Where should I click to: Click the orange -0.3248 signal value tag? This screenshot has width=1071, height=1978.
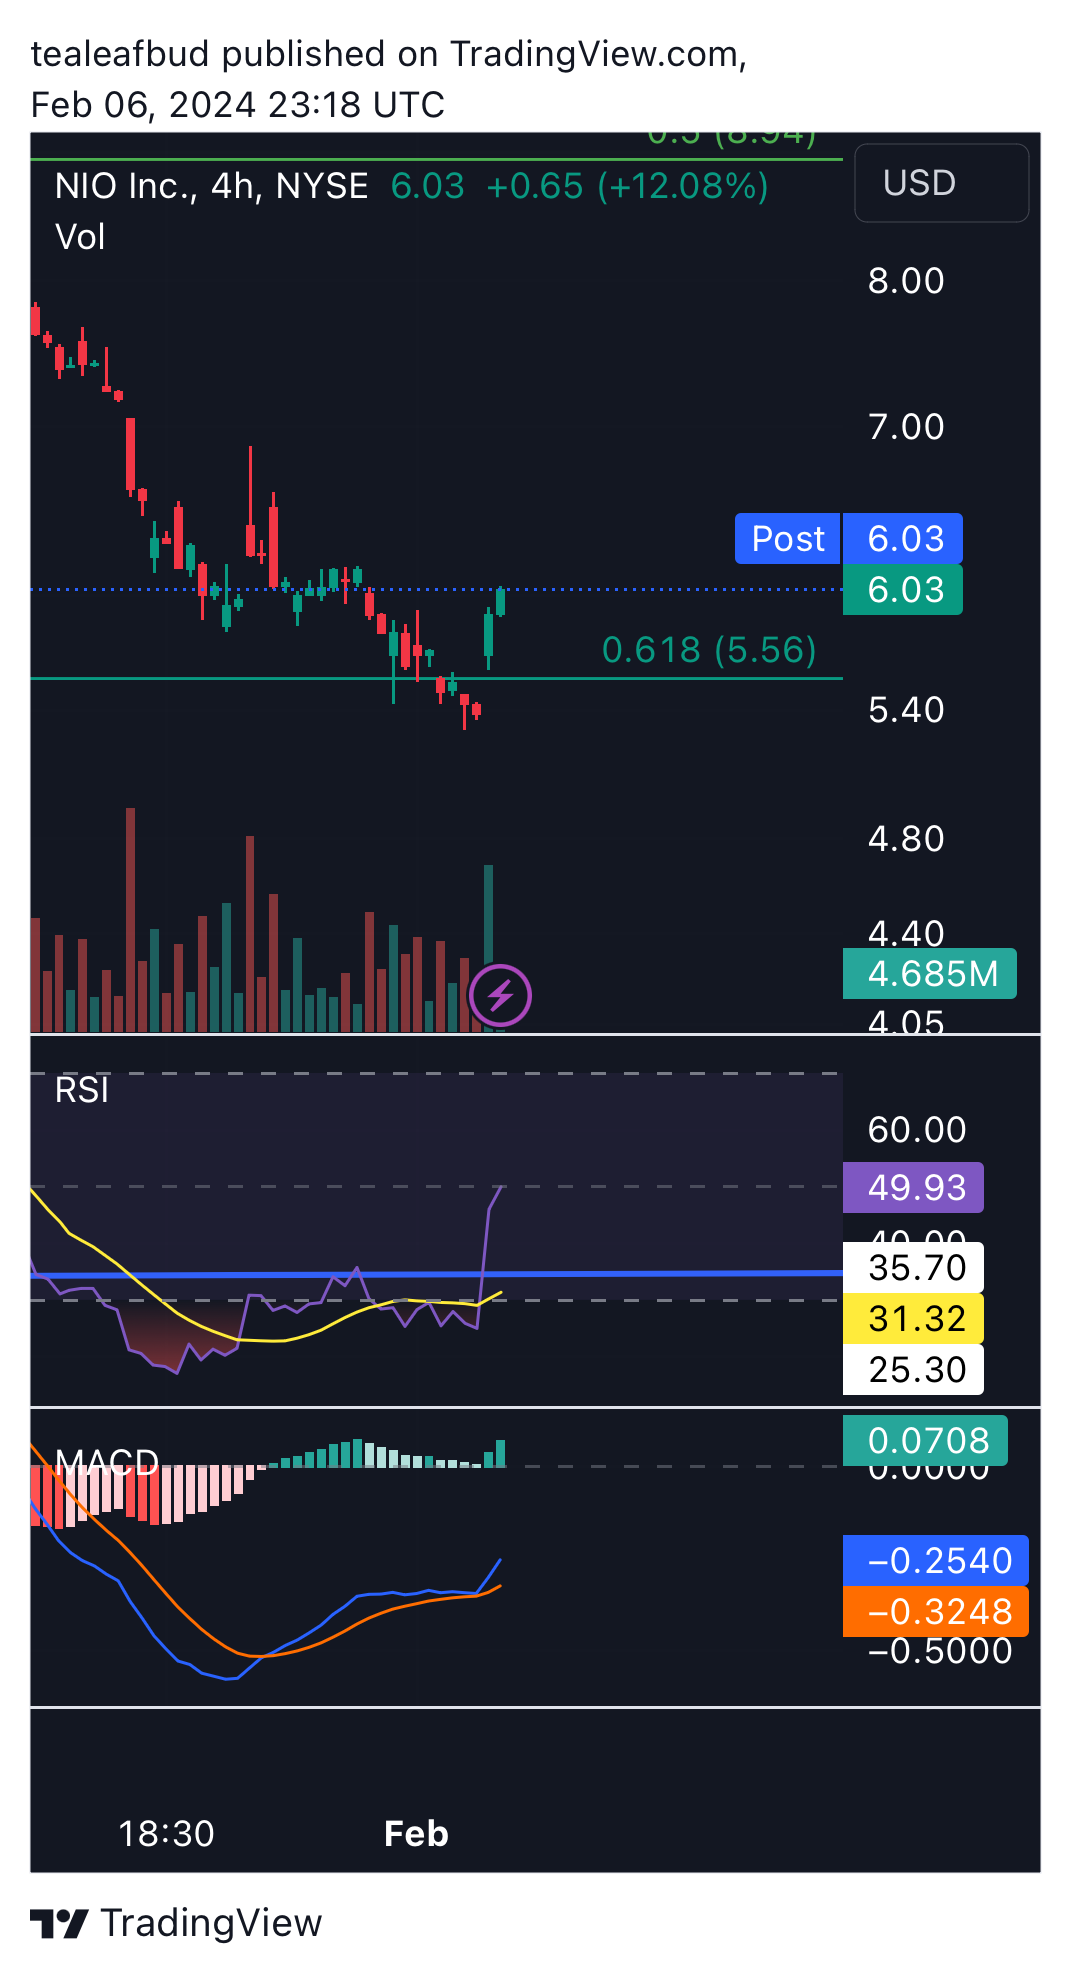(936, 1612)
